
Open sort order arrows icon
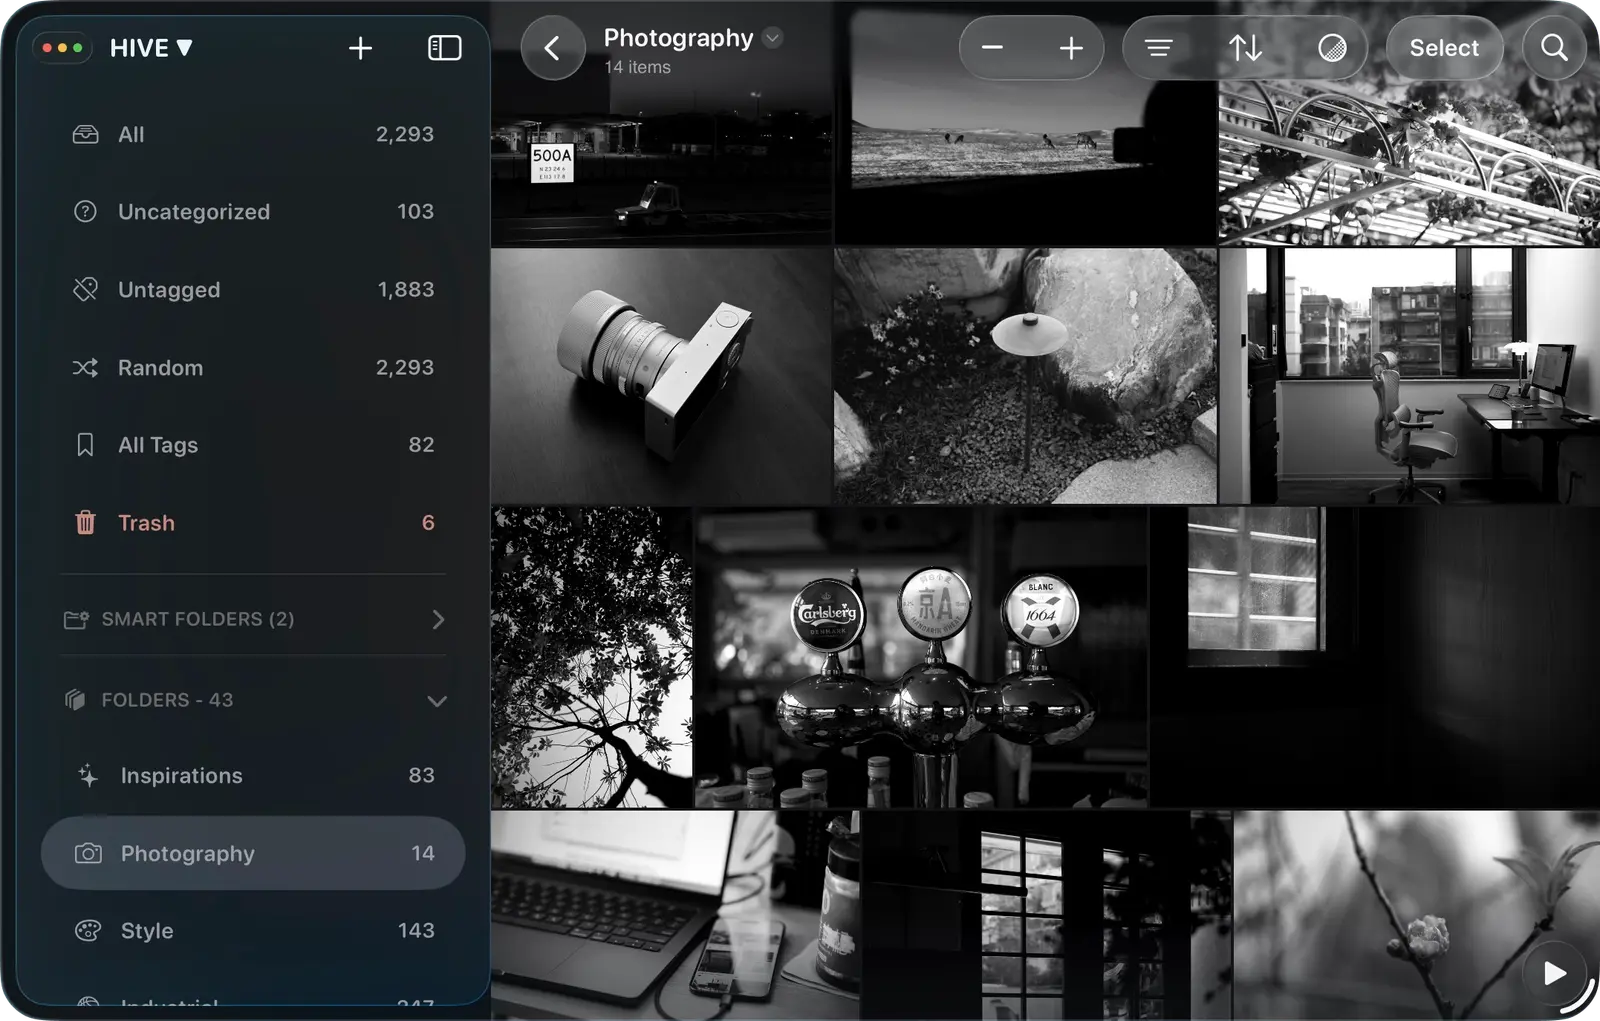click(1245, 48)
